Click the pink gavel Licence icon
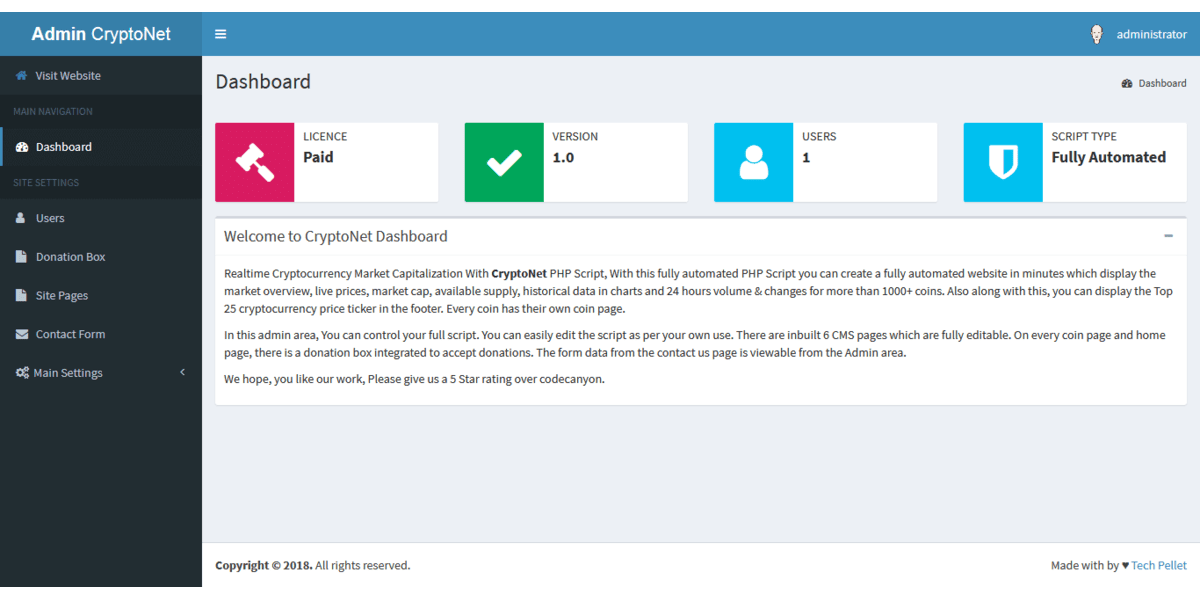Viewport: 1200px width, 600px height. tap(254, 162)
